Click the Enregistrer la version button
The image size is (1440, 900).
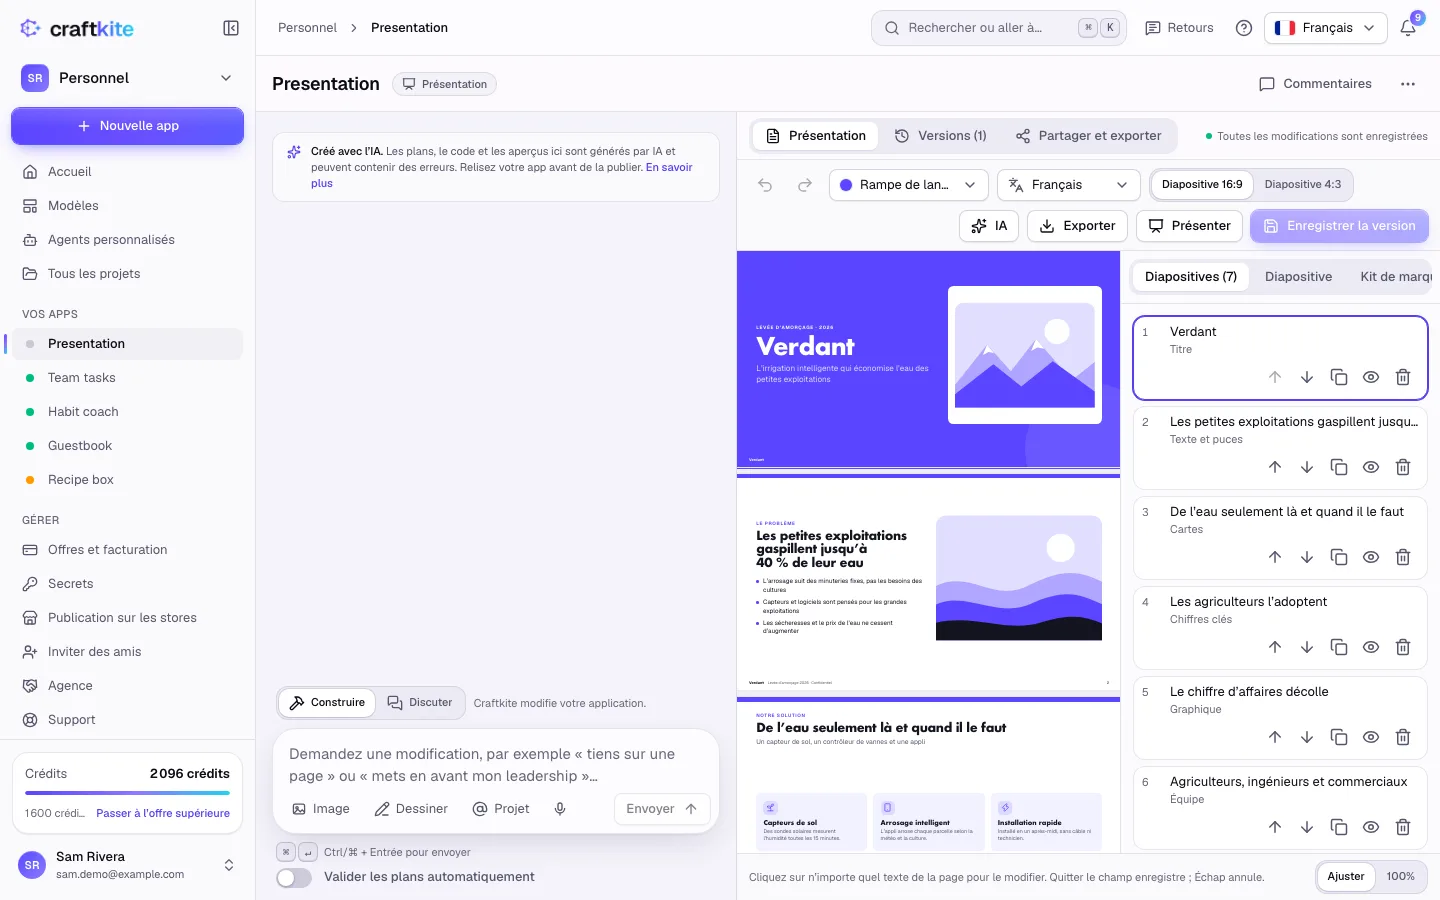[1339, 226]
